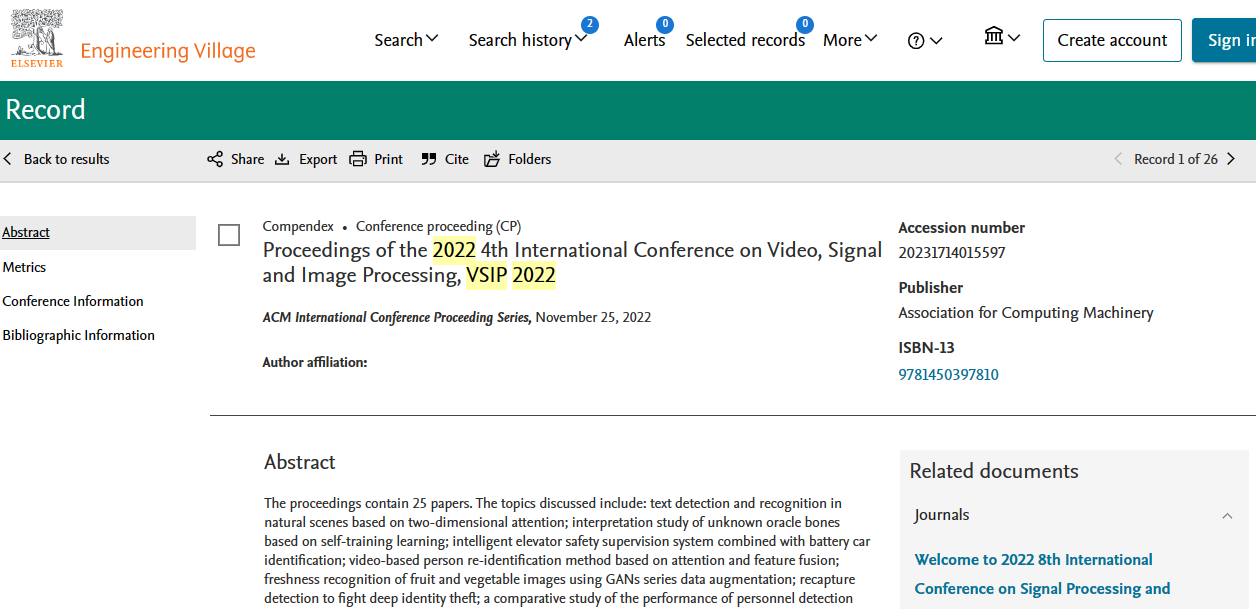1256x609 pixels.
Task: Click the Sign in button
Action: click(x=1225, y=41)
